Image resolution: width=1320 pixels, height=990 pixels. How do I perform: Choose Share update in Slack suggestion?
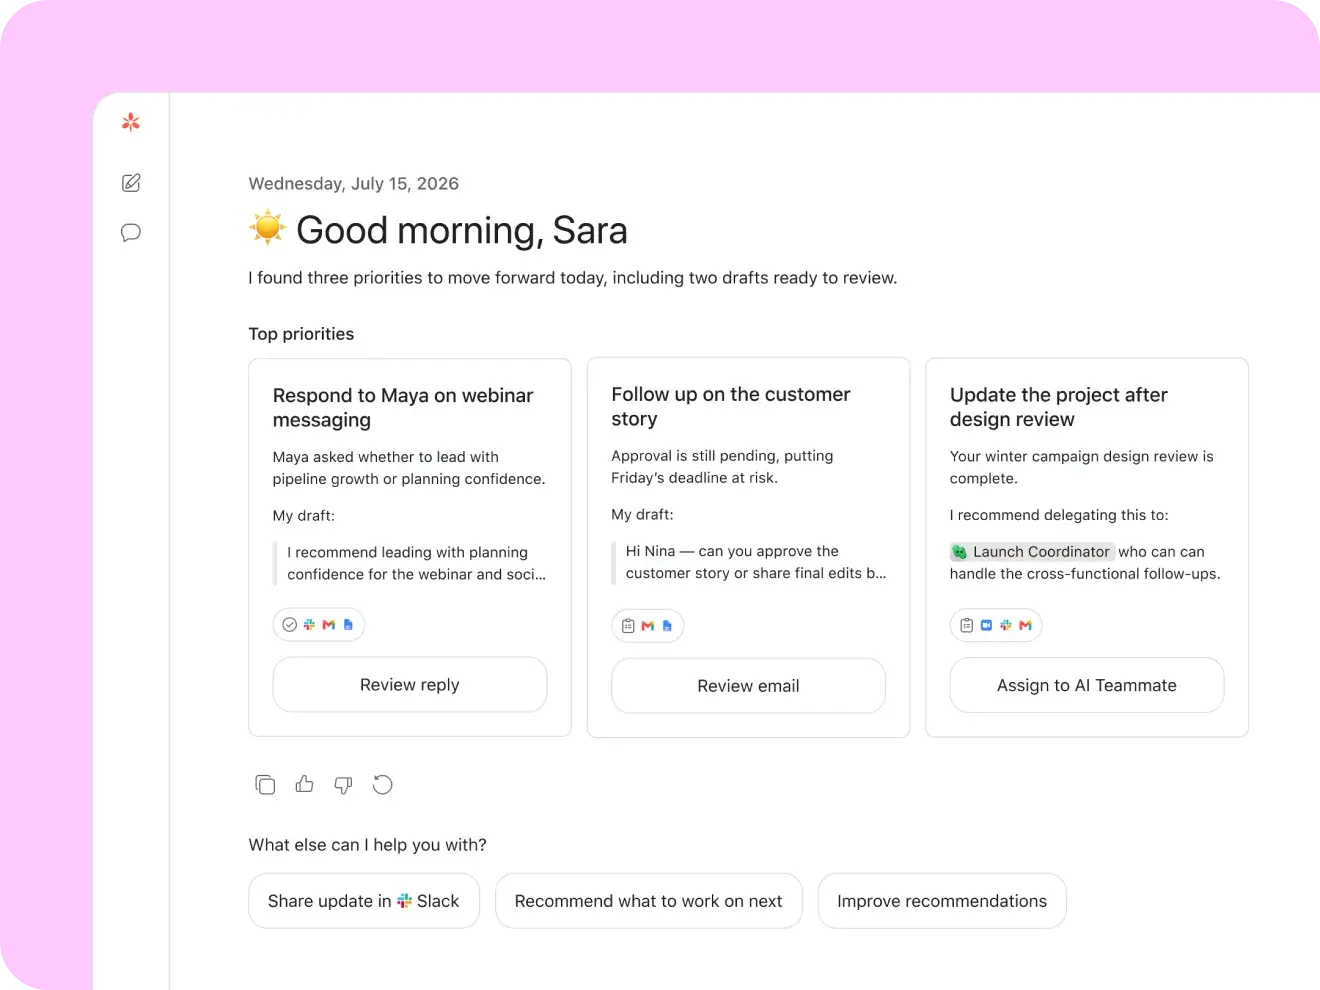[364, 901]
